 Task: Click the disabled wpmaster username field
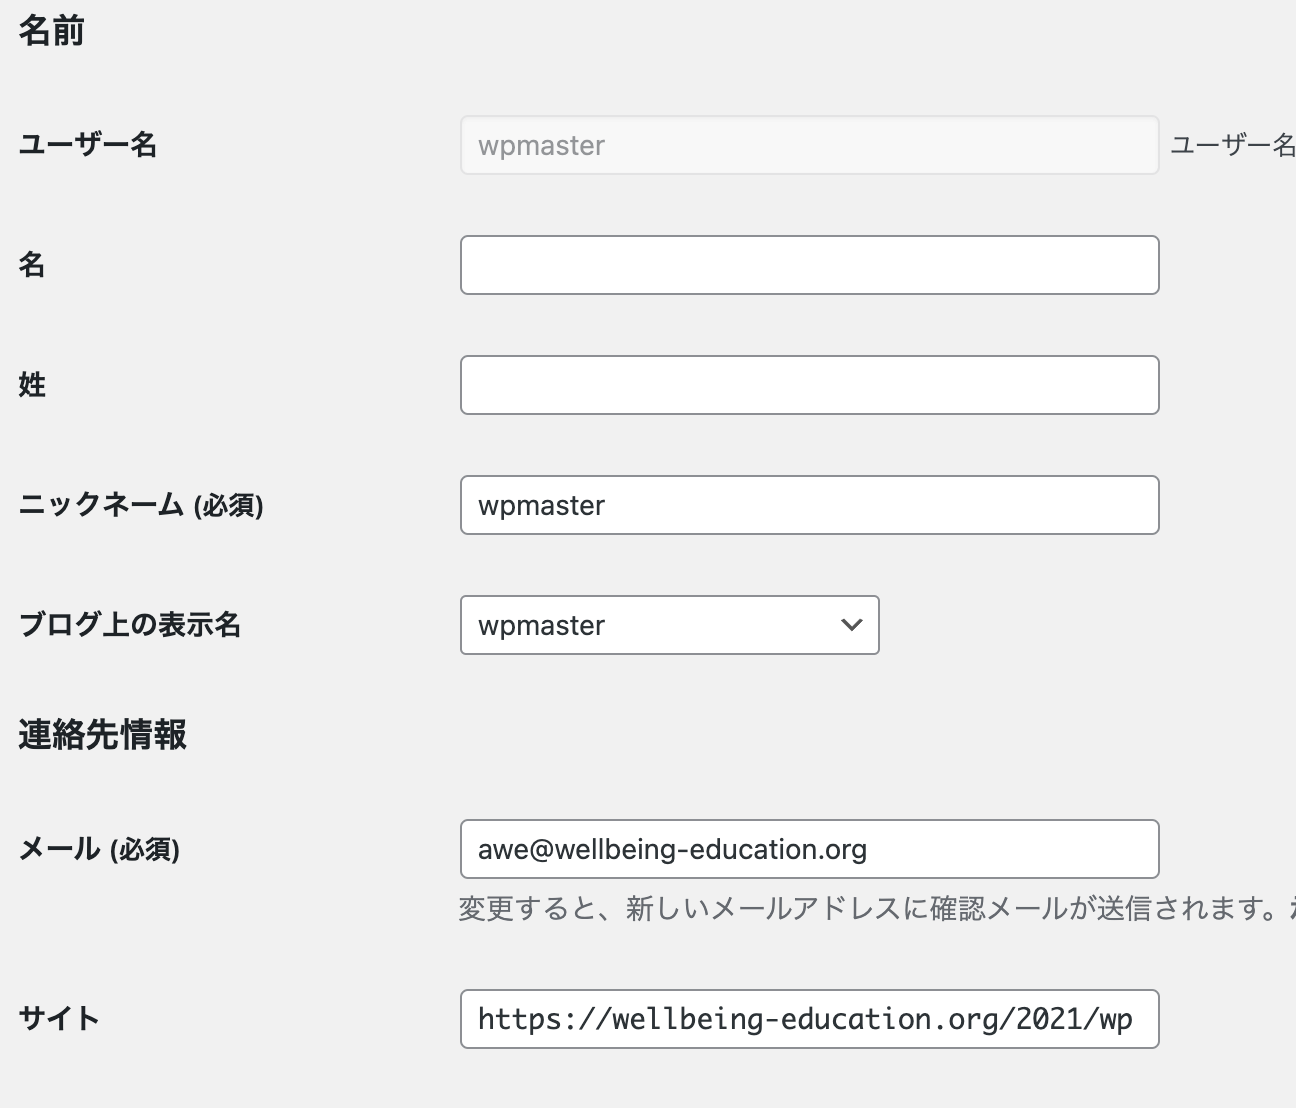808,146
